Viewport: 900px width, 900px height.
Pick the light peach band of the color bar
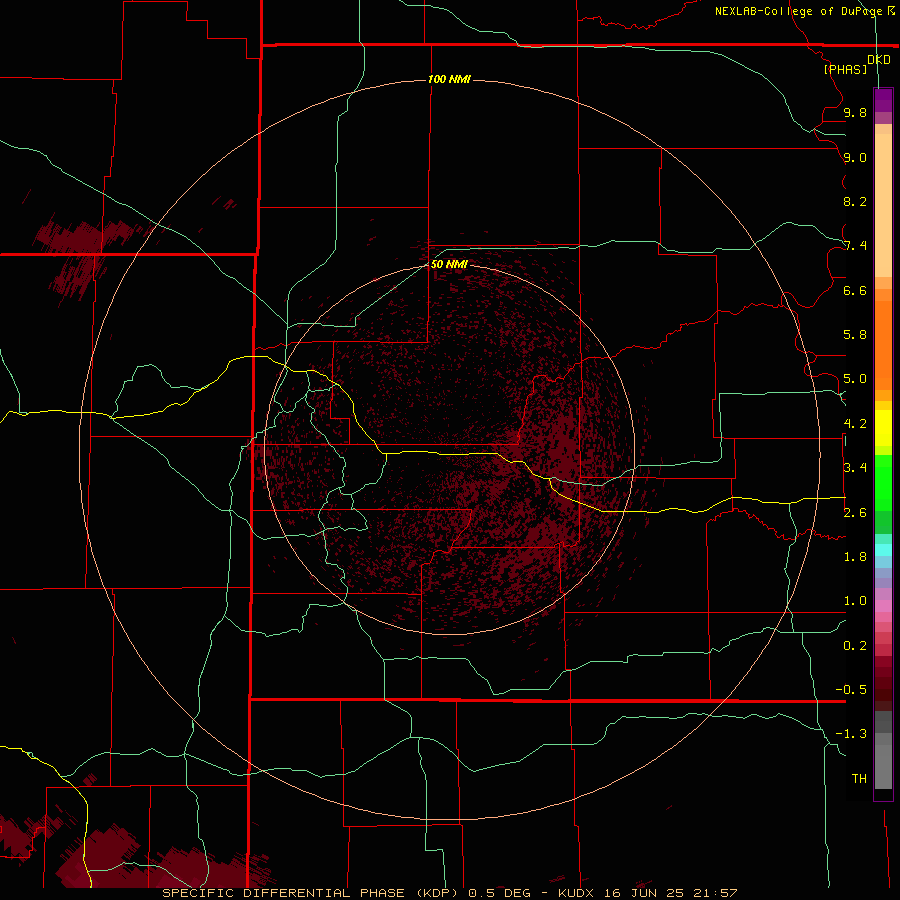883,205
